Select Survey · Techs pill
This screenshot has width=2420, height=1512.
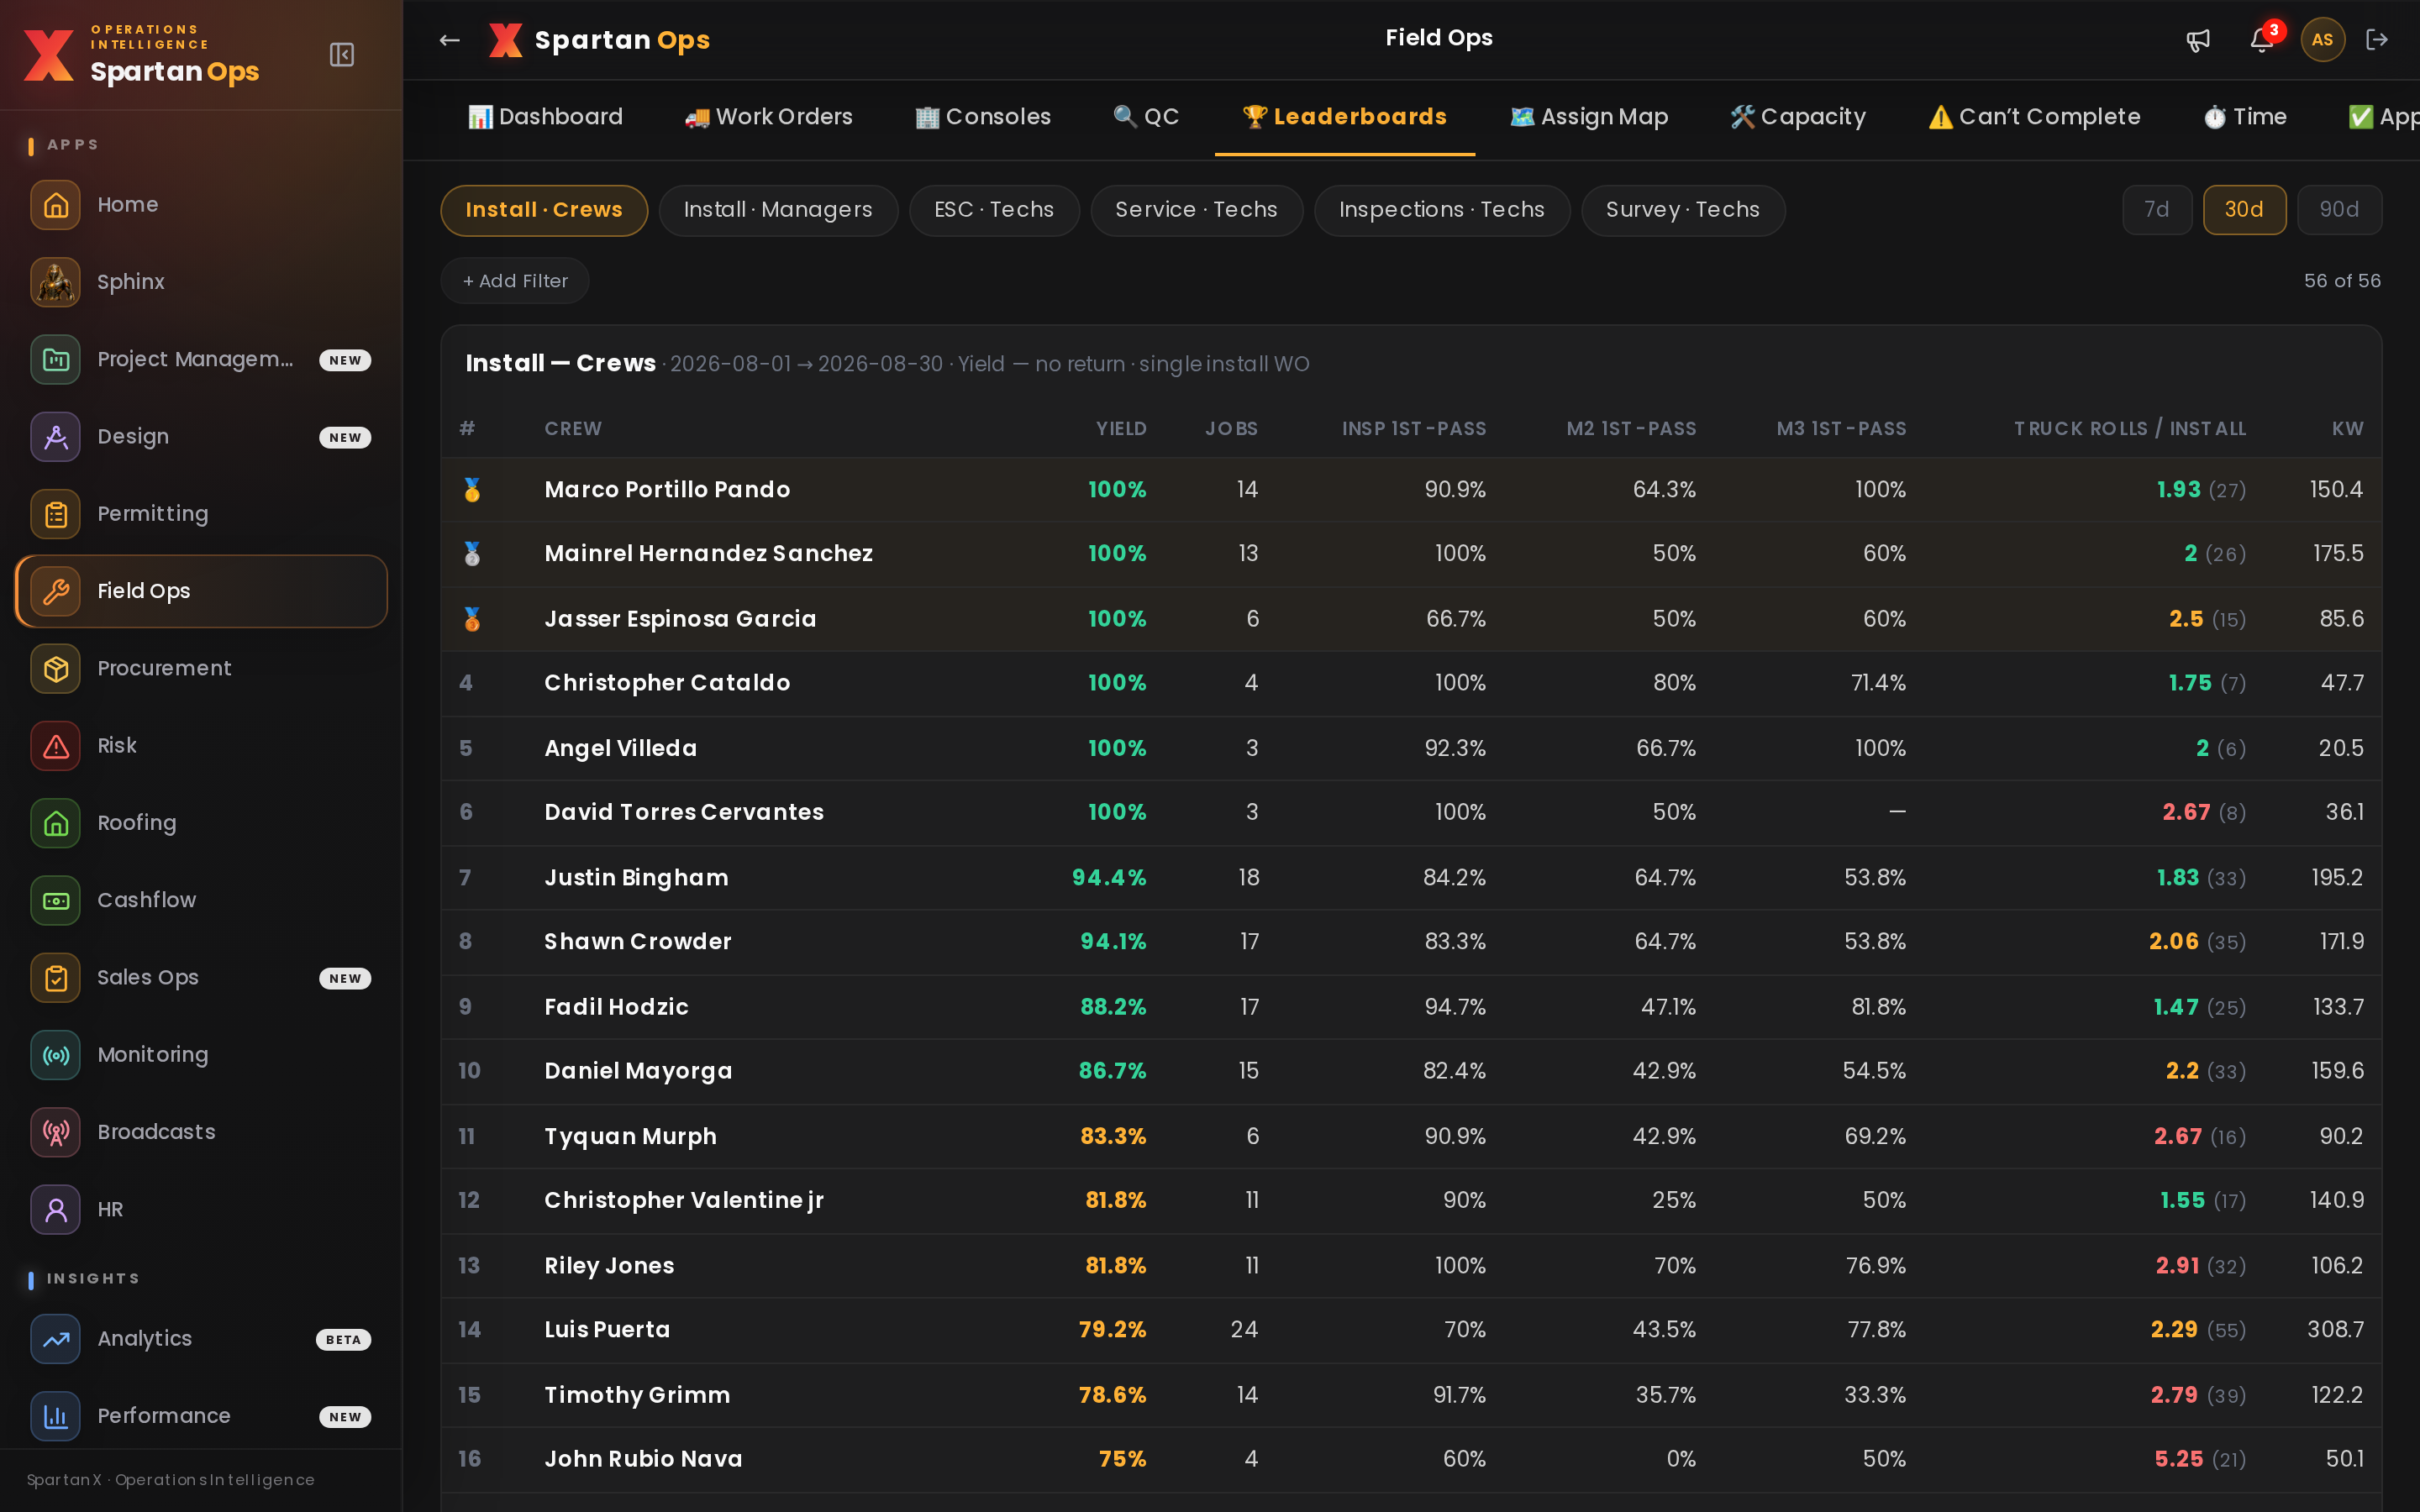[1683, 210]
